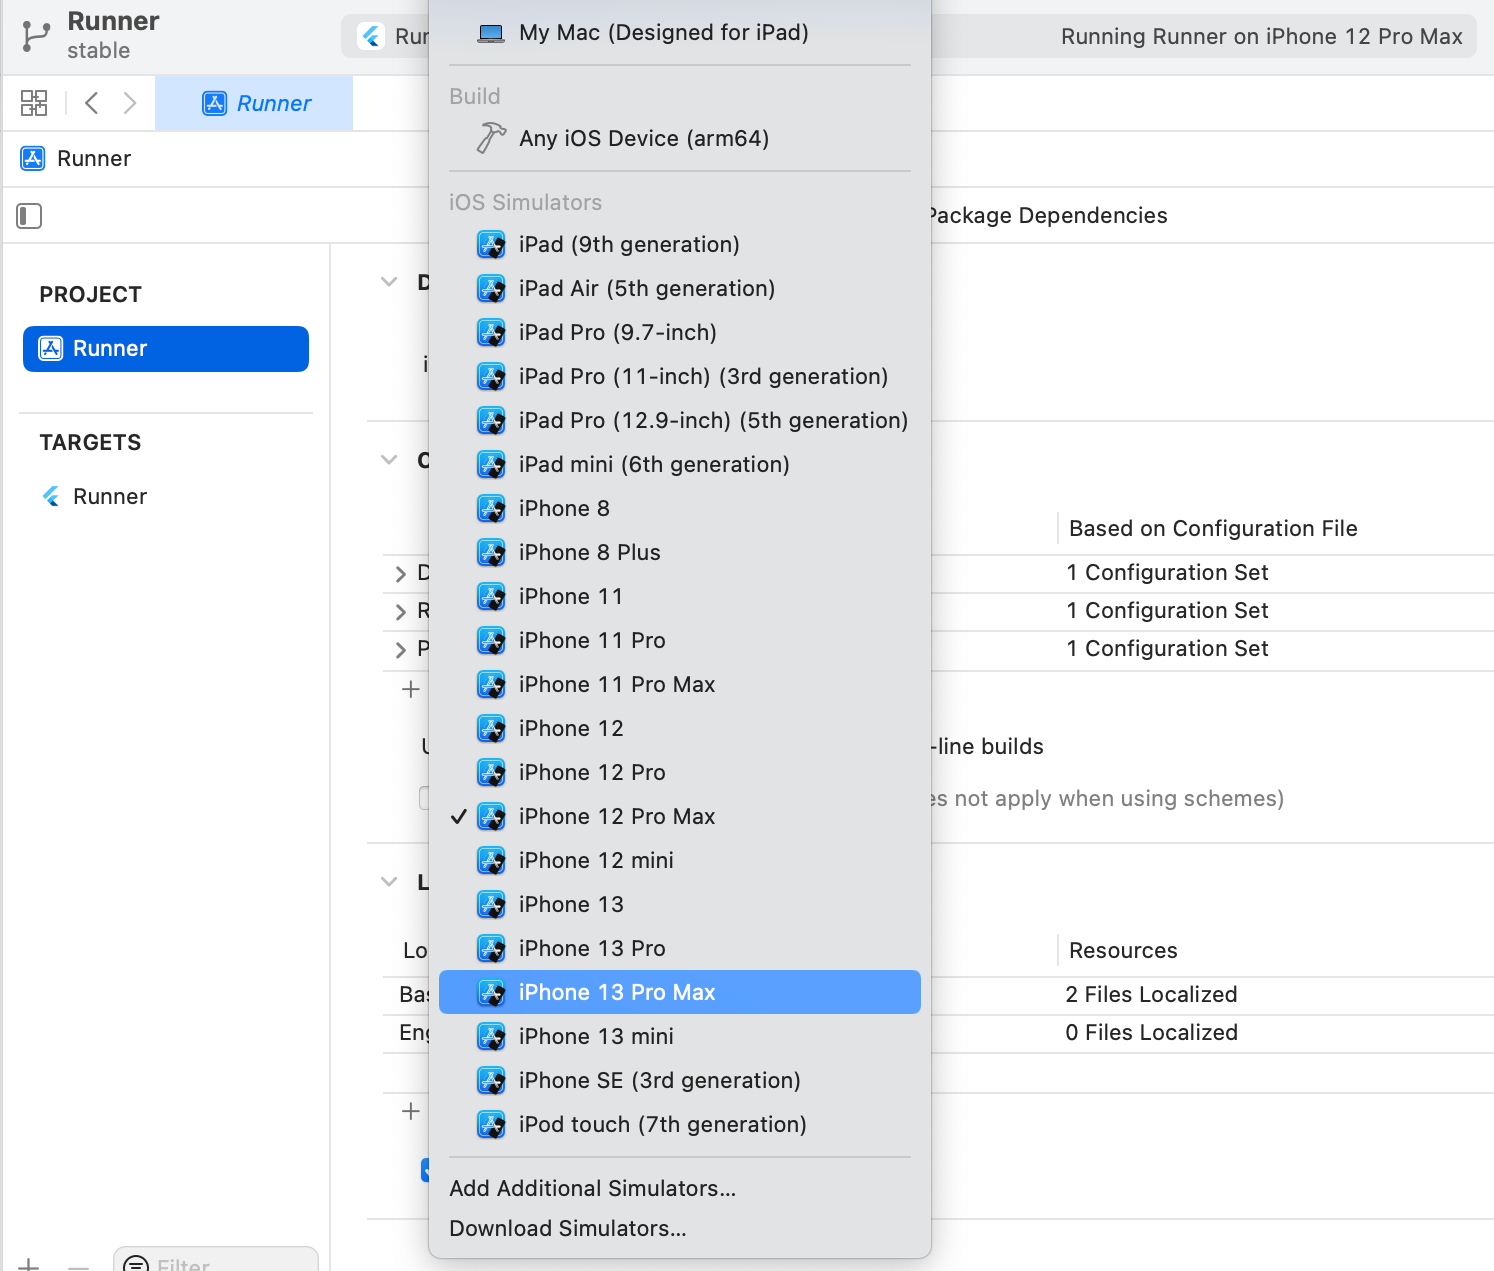Choose iPhone 11 simulator
This screenshot has width=1494, height=1271.
pos(679,596)
